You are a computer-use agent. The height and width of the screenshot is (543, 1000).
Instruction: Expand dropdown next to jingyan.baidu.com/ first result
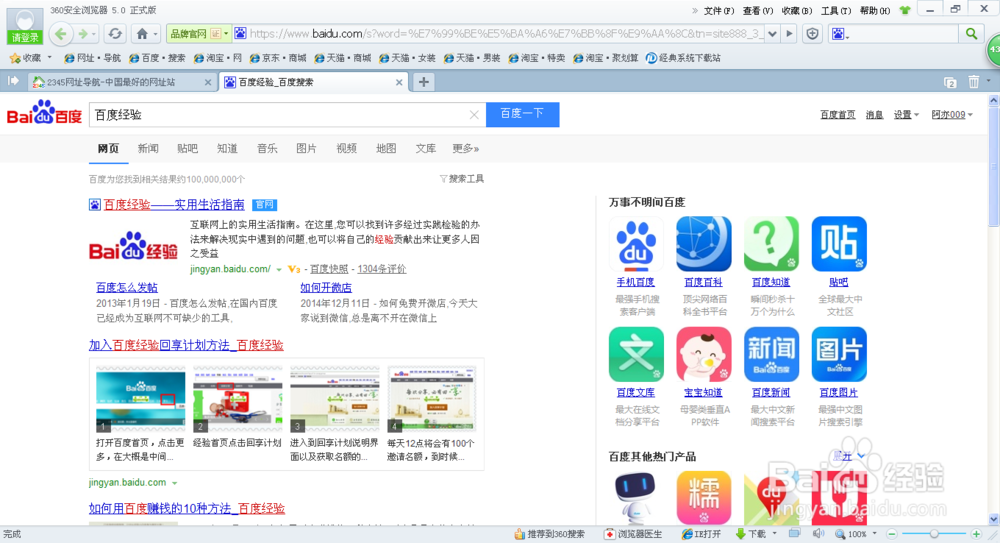pos(279,270)
